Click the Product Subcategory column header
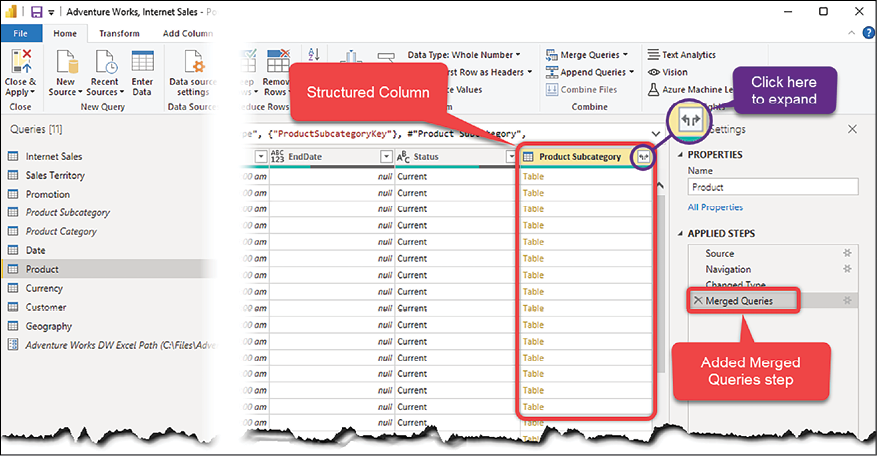 579,157
